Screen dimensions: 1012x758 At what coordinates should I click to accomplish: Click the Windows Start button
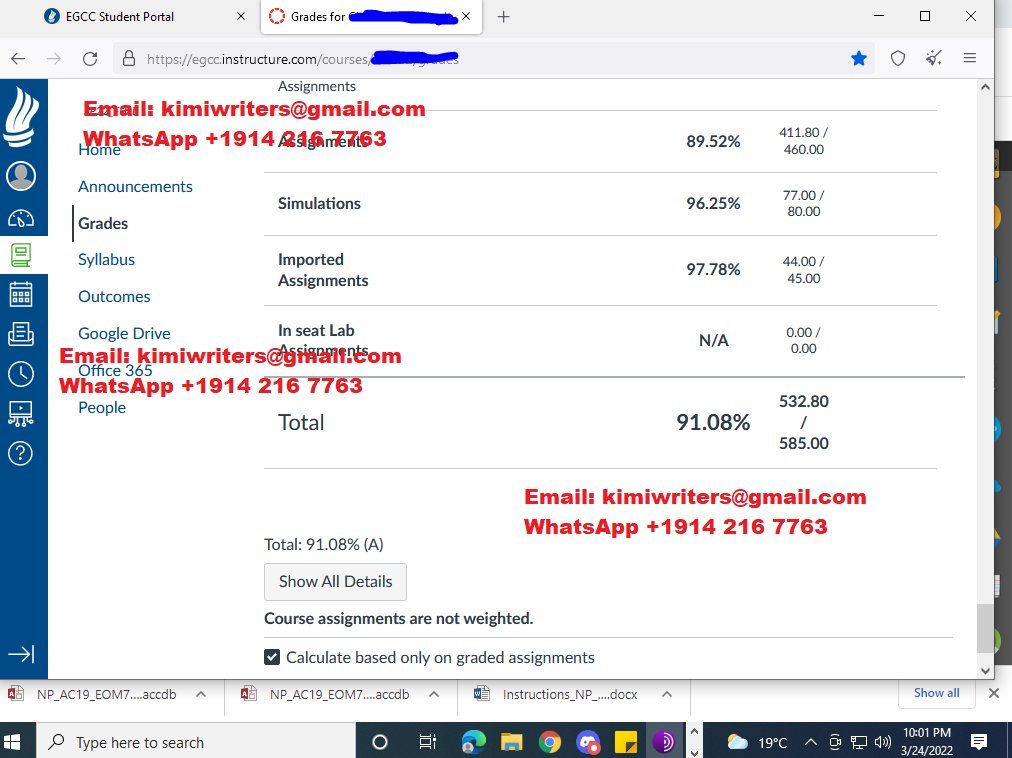point(13,742)
